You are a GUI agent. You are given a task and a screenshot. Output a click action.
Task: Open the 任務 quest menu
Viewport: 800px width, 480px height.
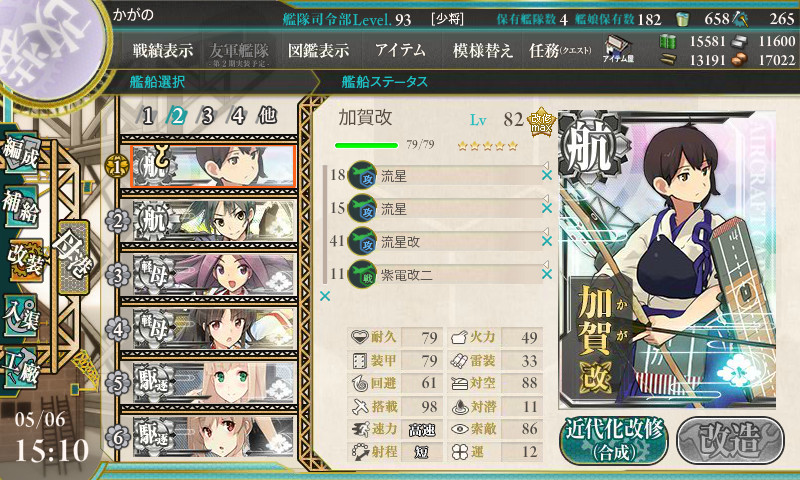tap(560, 50)
